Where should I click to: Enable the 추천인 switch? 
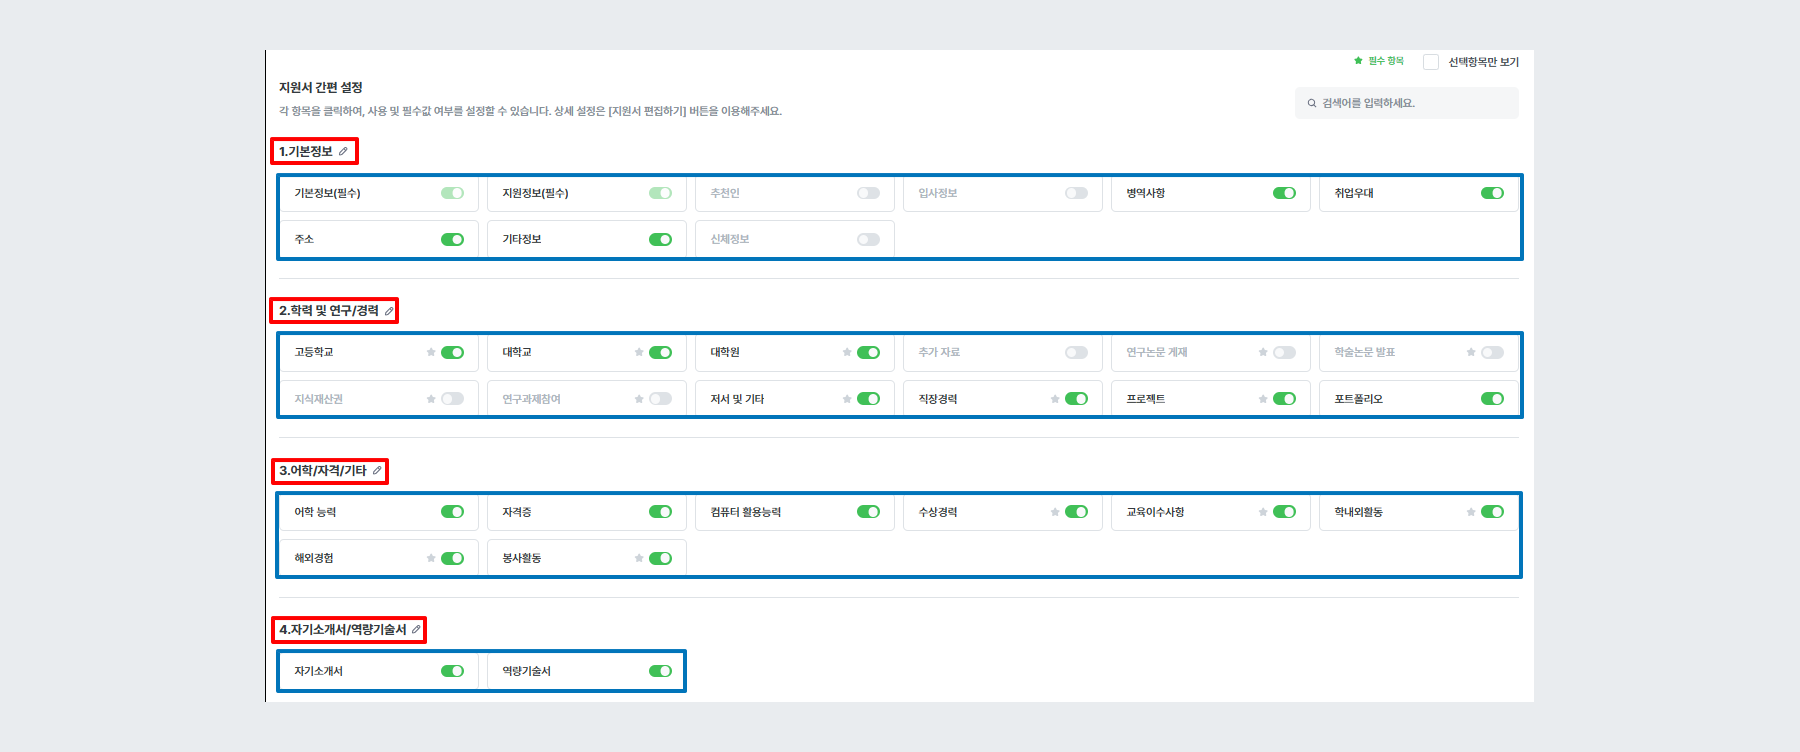click(x=869, y=193)
